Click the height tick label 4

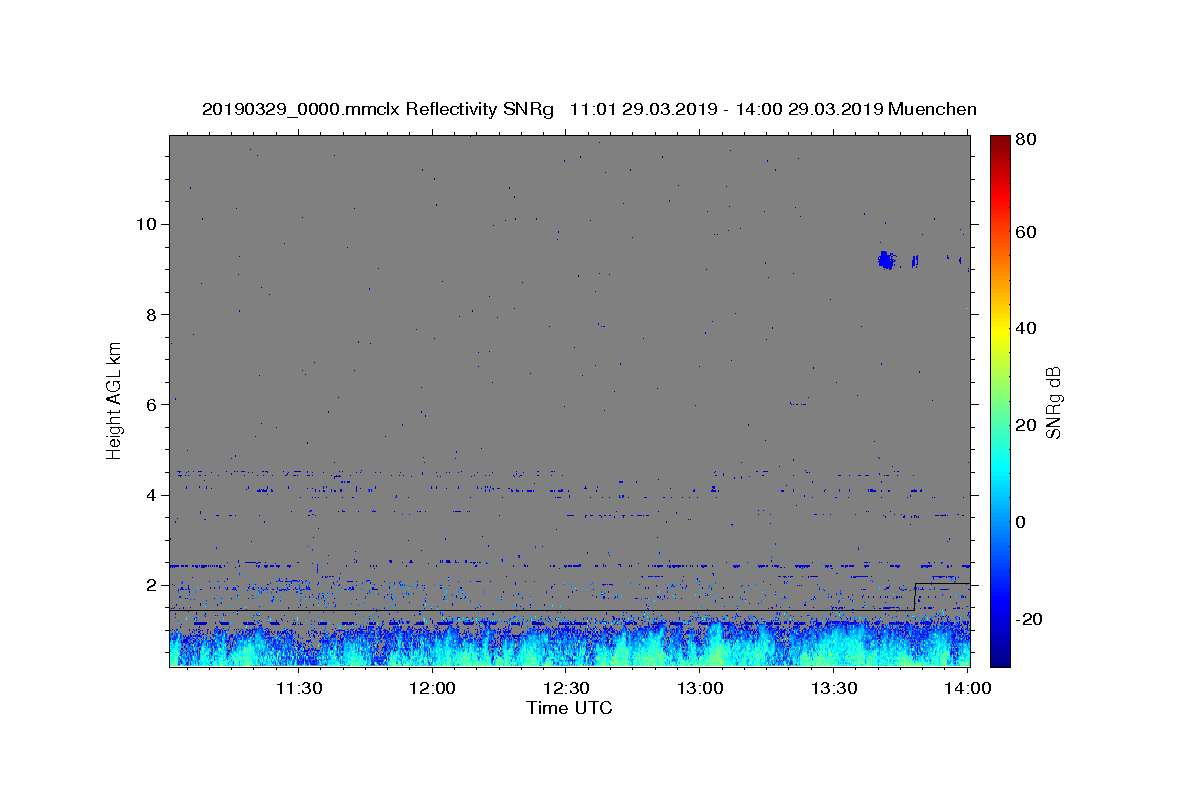pos(151,495)
